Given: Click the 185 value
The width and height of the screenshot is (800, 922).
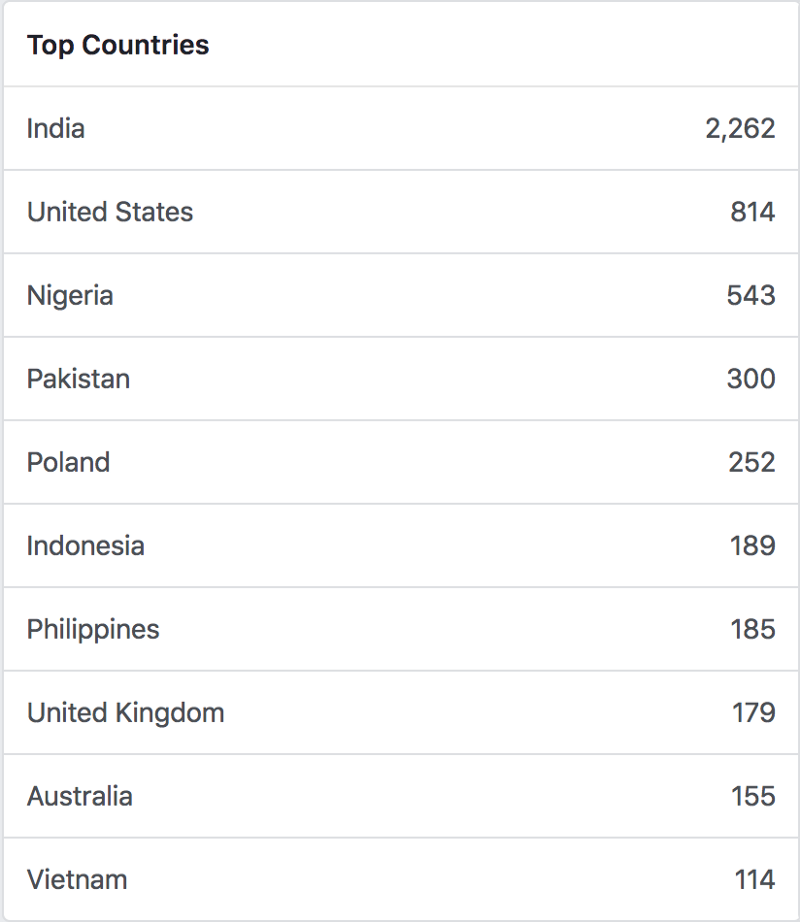Looking at the screenshot, I should pos(752,630).
